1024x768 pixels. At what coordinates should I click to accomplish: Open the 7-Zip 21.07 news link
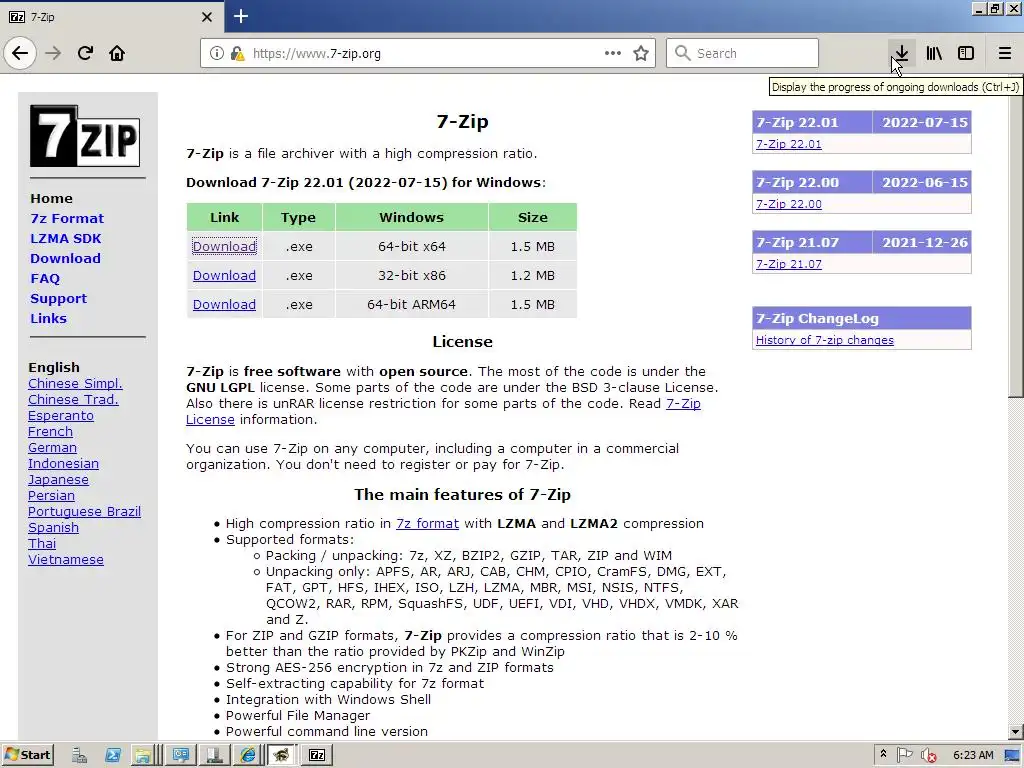[x=788, y=264]
